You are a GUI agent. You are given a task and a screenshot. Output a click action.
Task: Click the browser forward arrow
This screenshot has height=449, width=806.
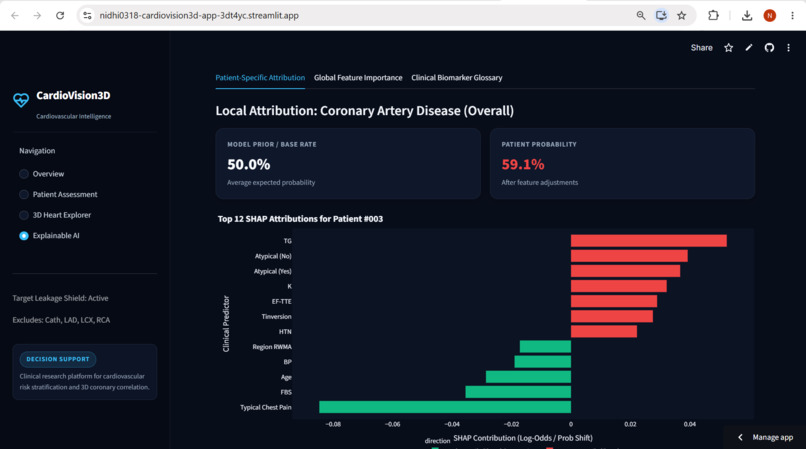[x=37, y=15]
